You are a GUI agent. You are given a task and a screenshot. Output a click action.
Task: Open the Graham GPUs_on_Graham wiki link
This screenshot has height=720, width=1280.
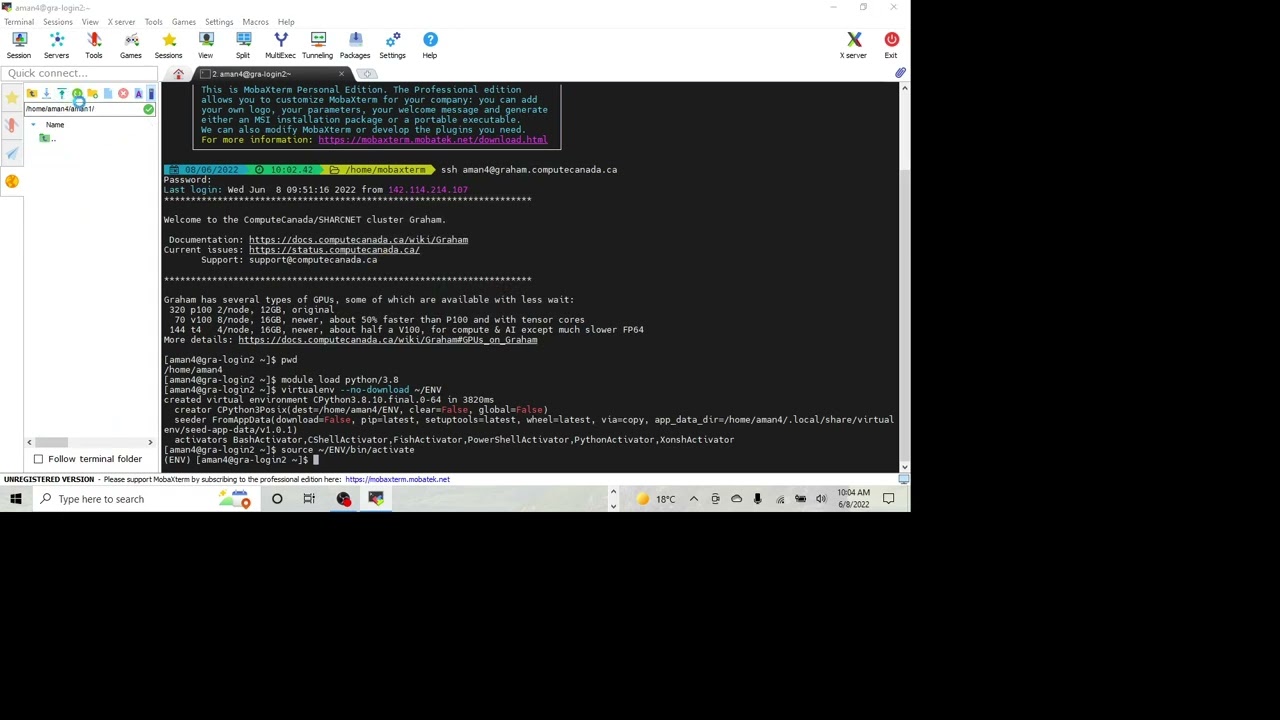387,340
